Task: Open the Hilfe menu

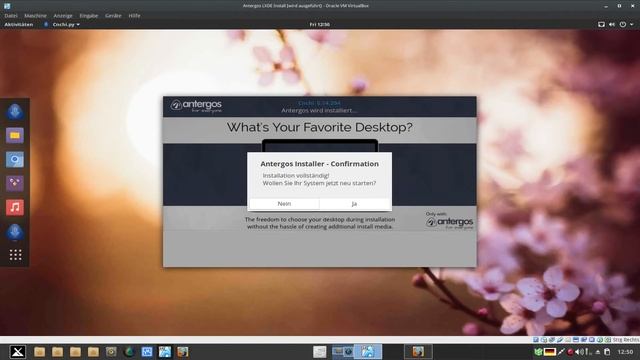Action: coord(134,16)
